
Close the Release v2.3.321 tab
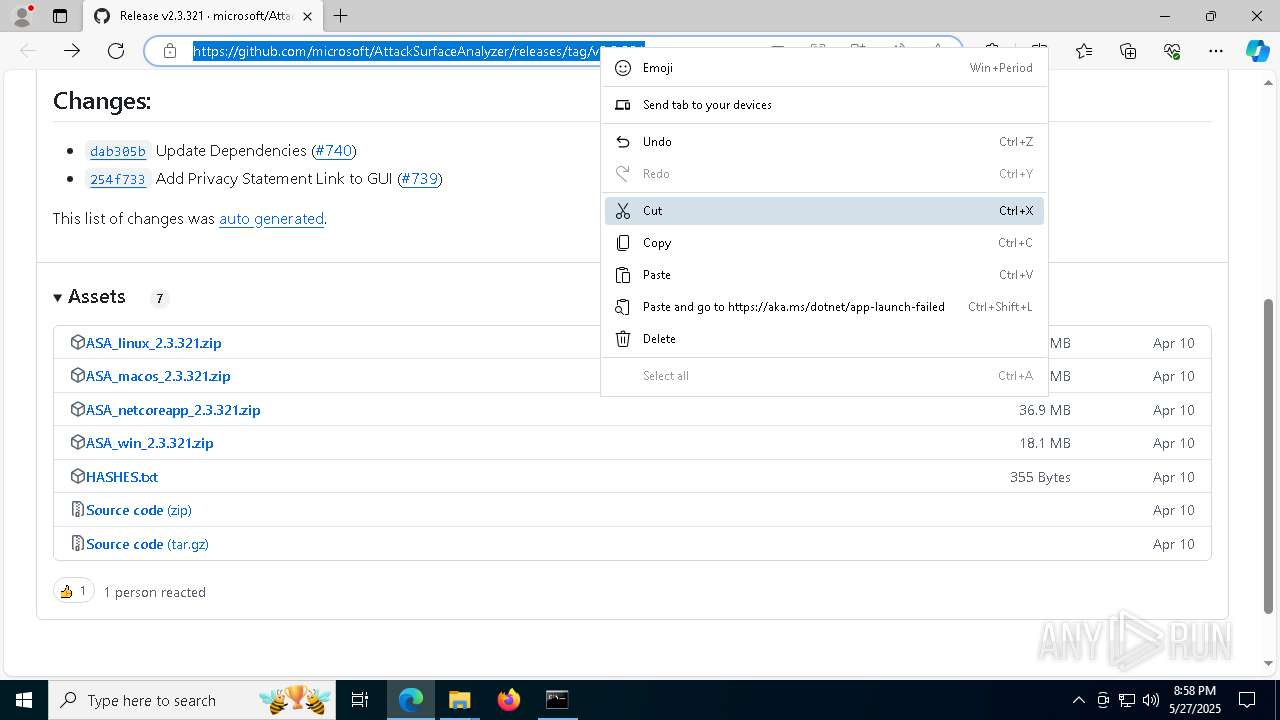[x=307, y=16]
